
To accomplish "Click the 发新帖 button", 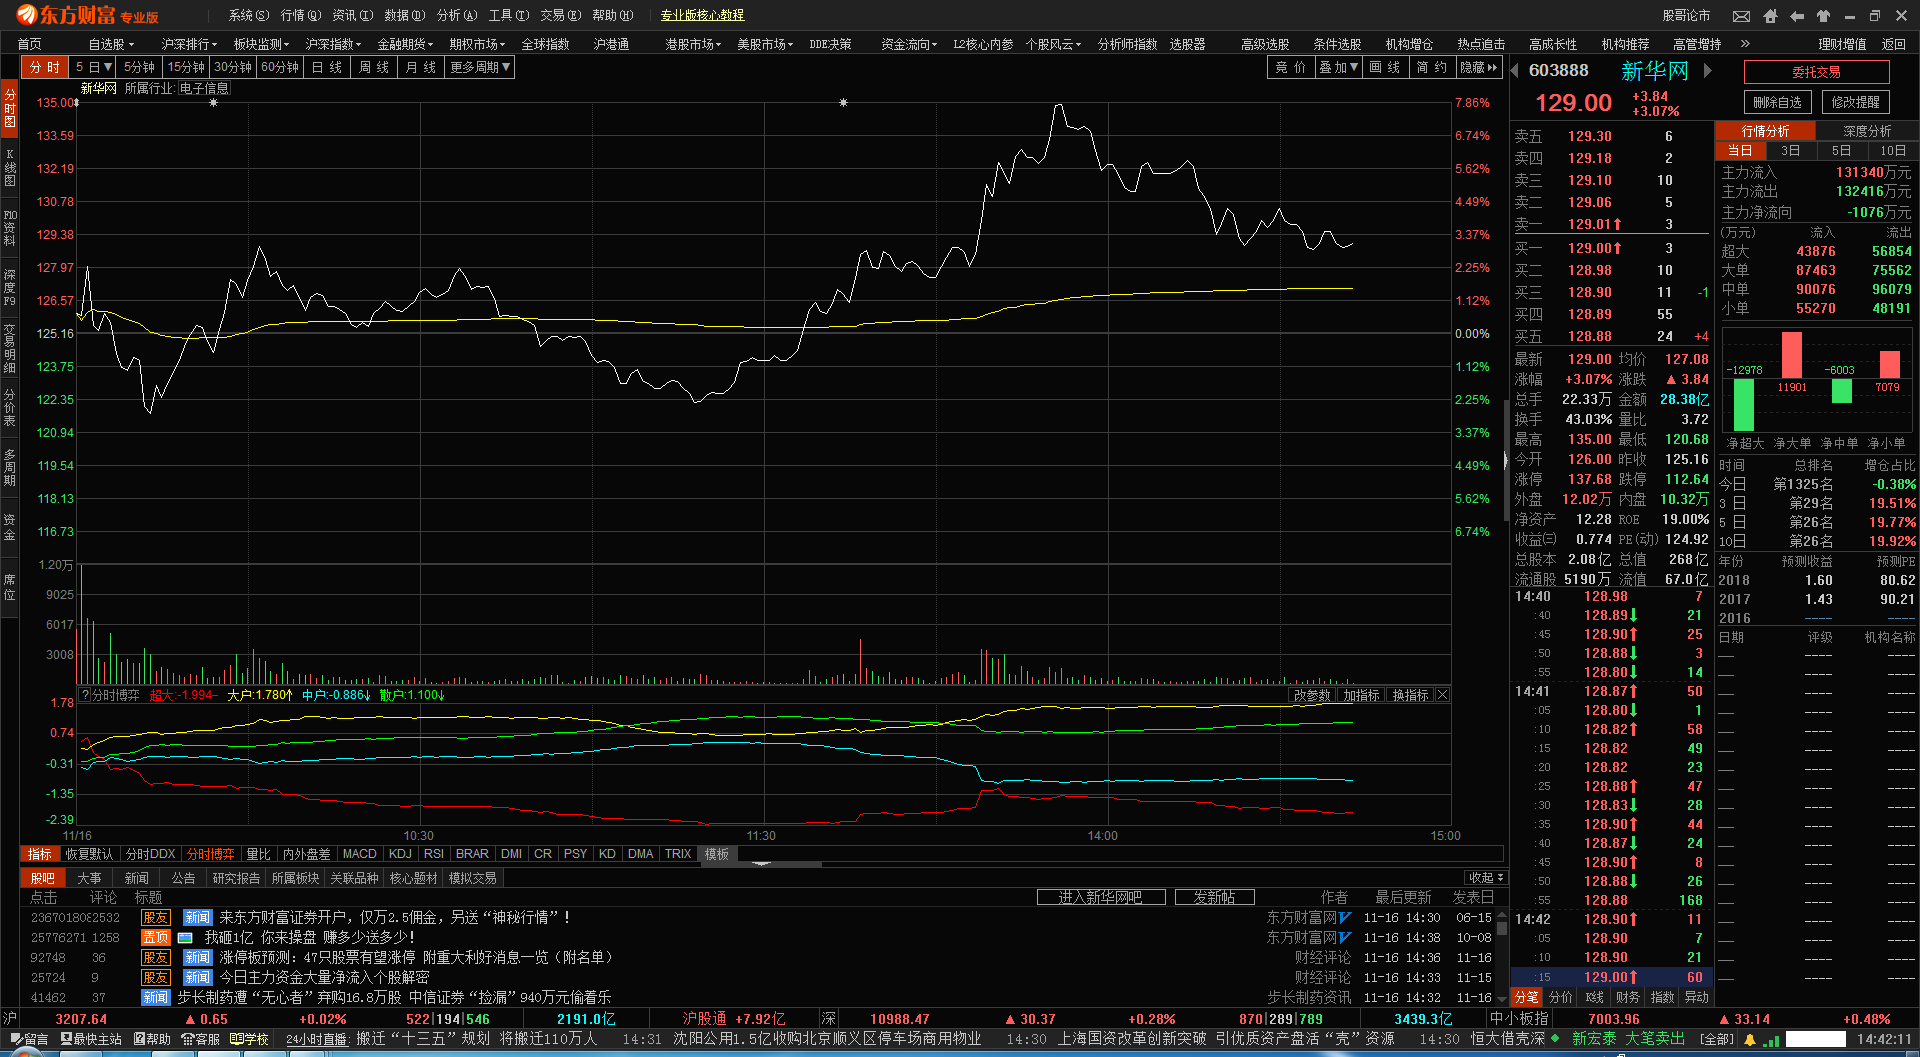I will pos(1214,897).
